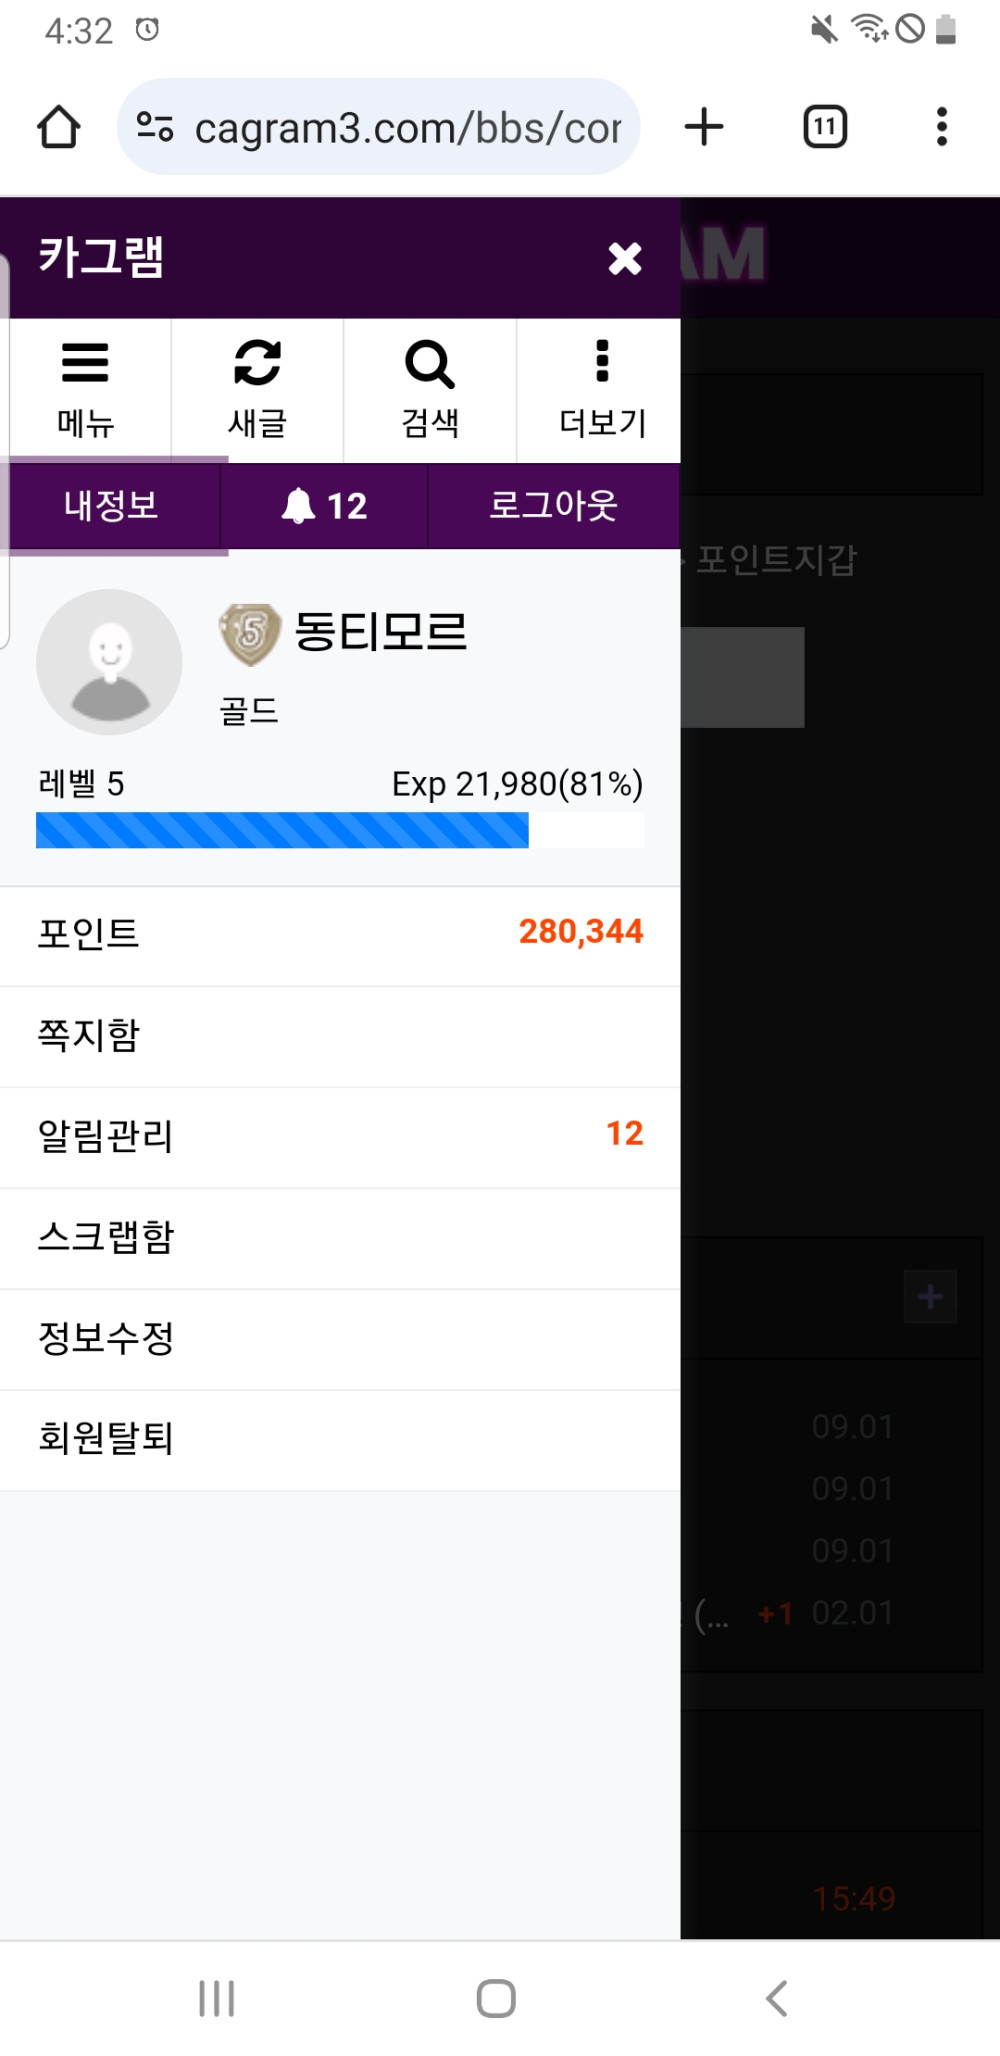1000x2056 pixels.
Task: Open a new browser tab
Action: pos(704,127)
